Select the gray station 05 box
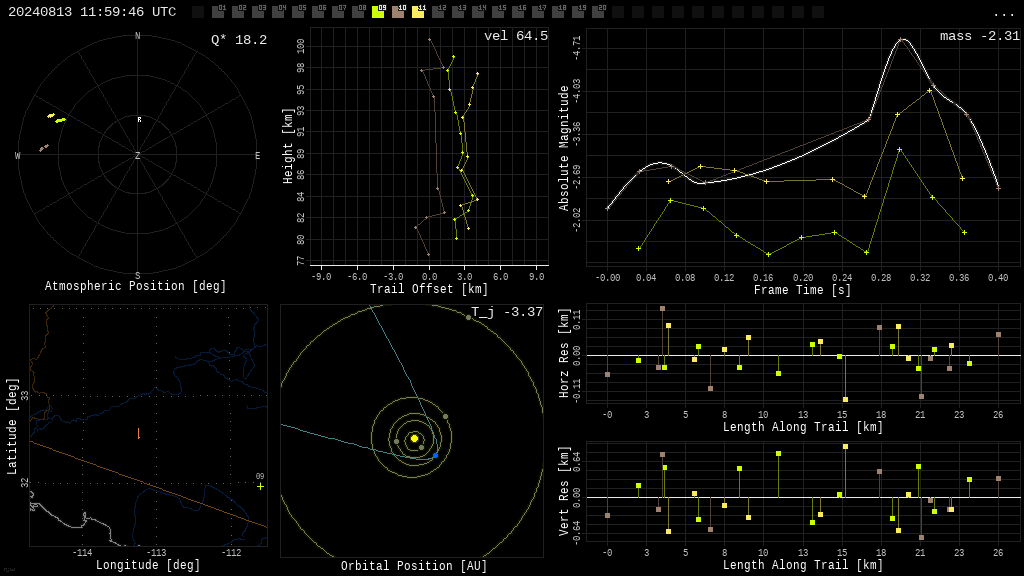 [298, 11]
